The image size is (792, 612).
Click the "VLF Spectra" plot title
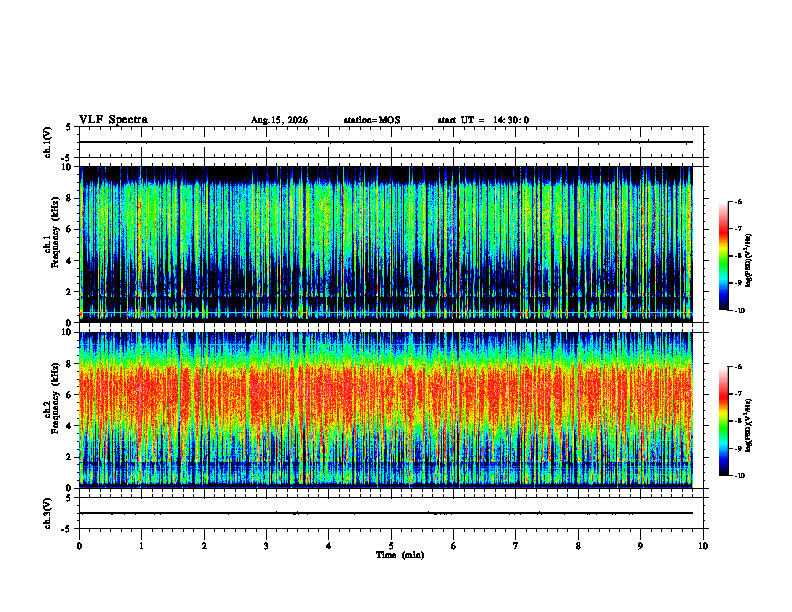(113, 120)
